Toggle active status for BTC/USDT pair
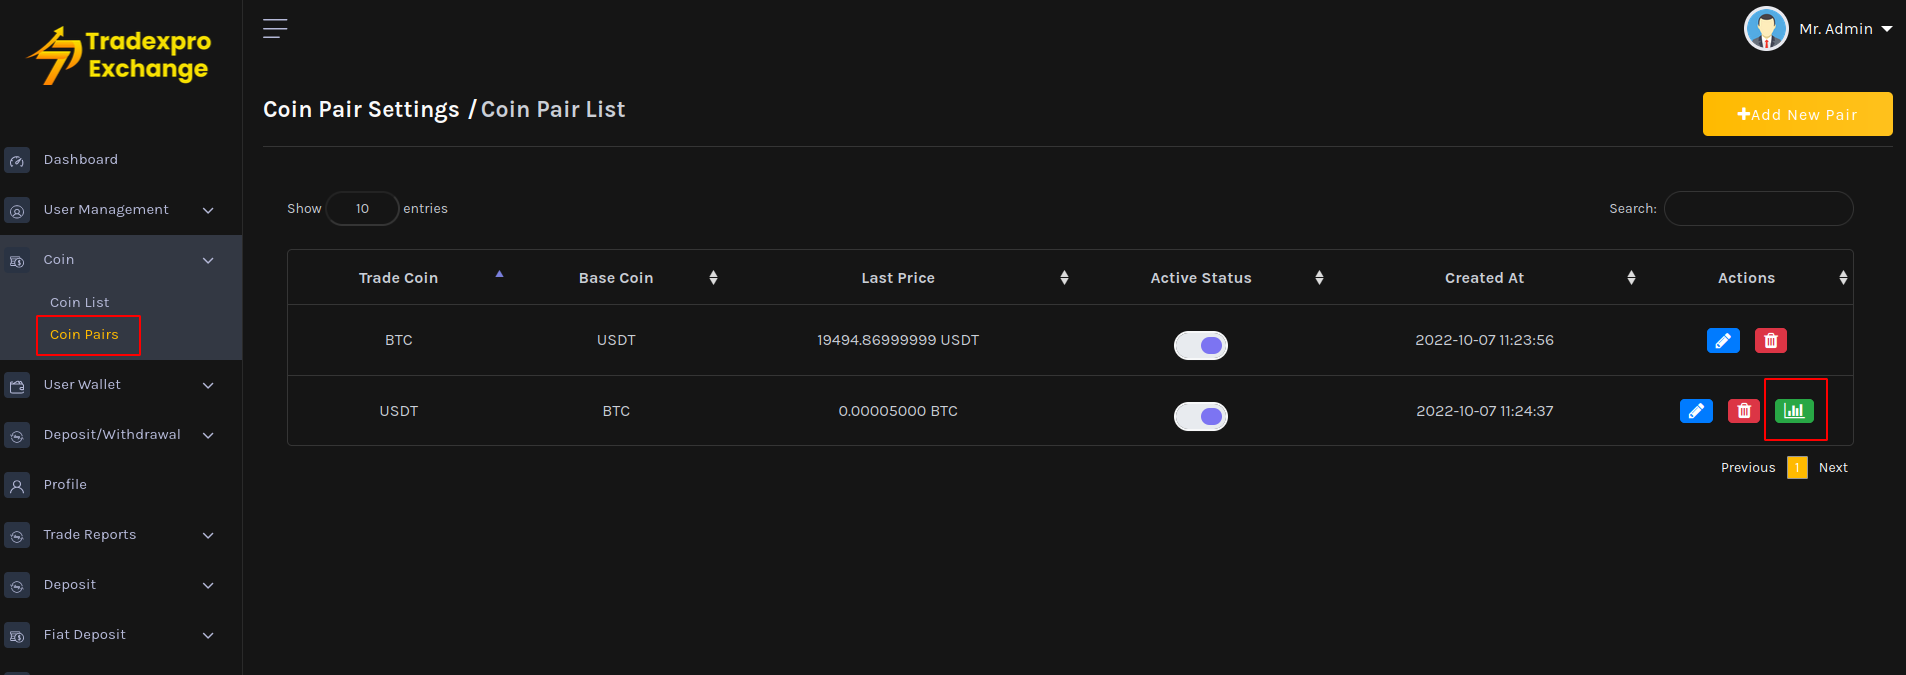This screenshot has height=675, width=1906. point(1200,345)
